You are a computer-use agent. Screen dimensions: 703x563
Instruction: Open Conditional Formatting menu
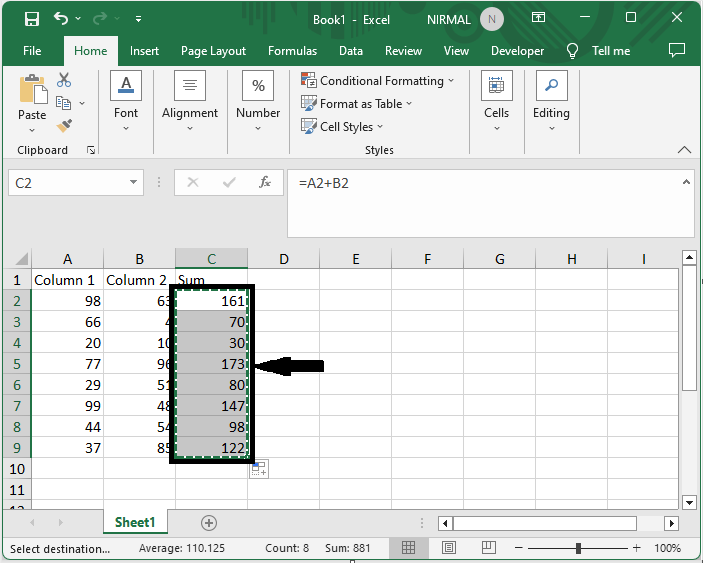378,81
